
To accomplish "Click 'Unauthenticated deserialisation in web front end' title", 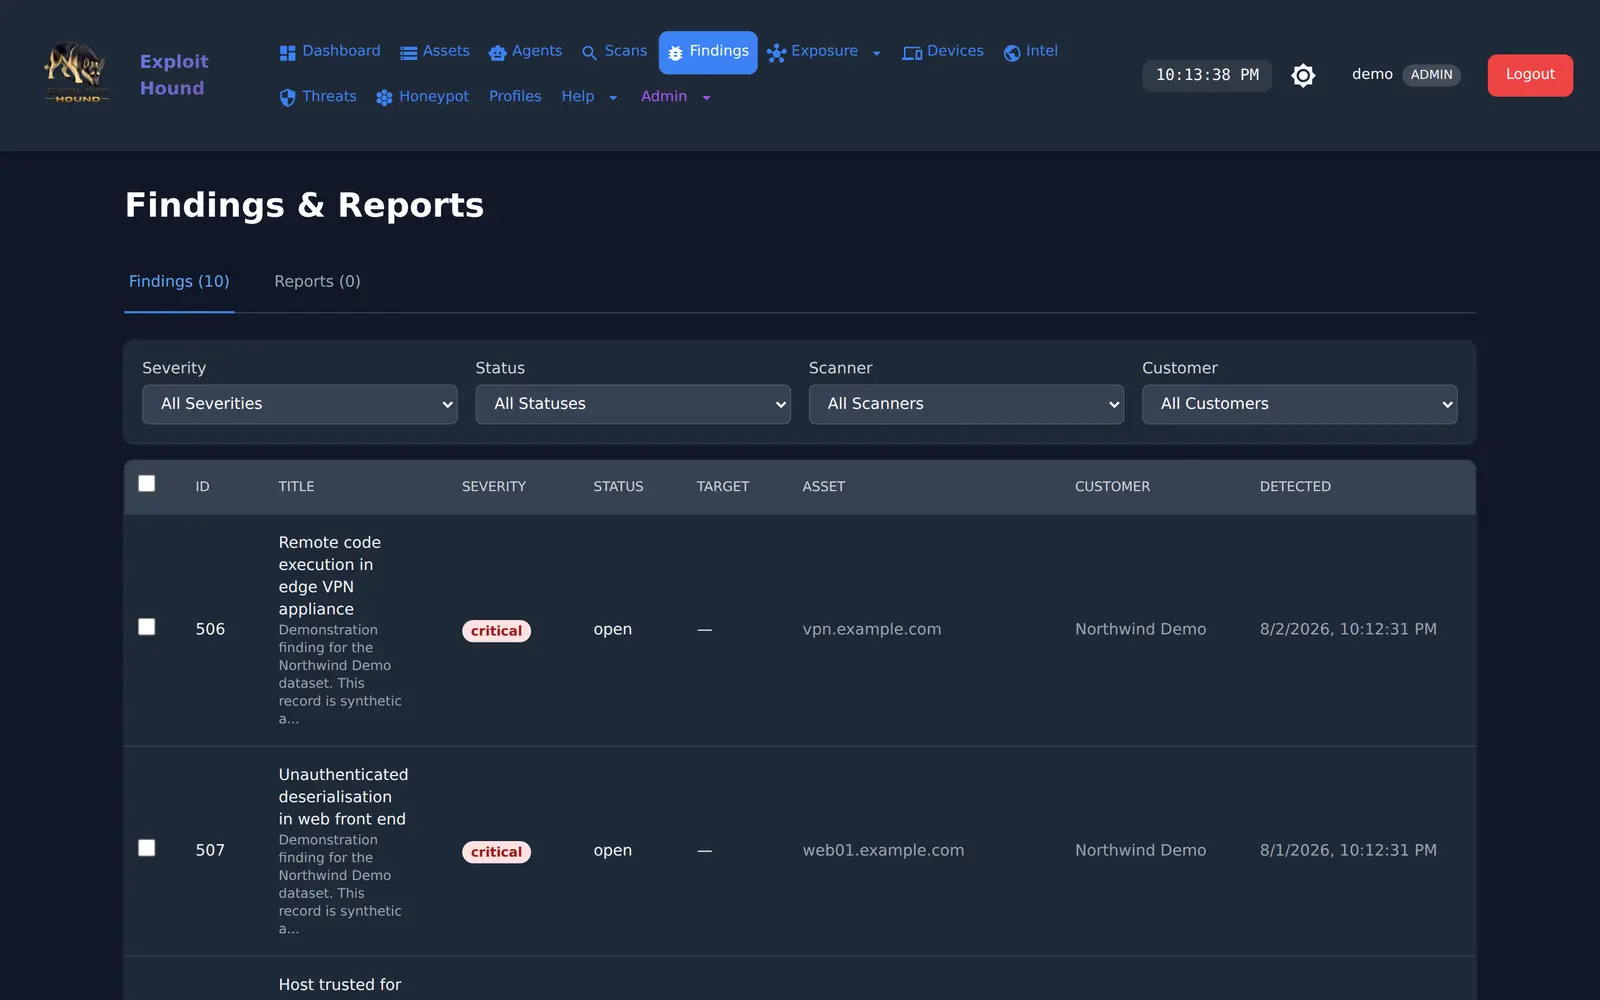I will (x=343, y=797).
